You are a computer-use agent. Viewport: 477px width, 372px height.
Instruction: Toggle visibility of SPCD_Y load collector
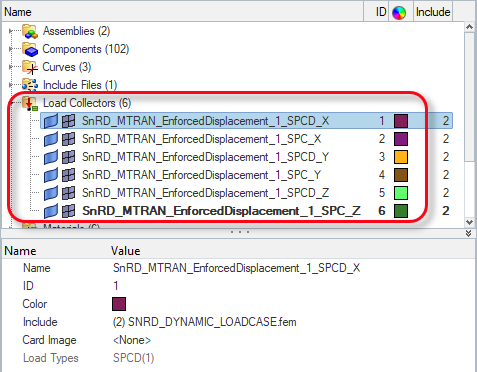tap(51, 157)
